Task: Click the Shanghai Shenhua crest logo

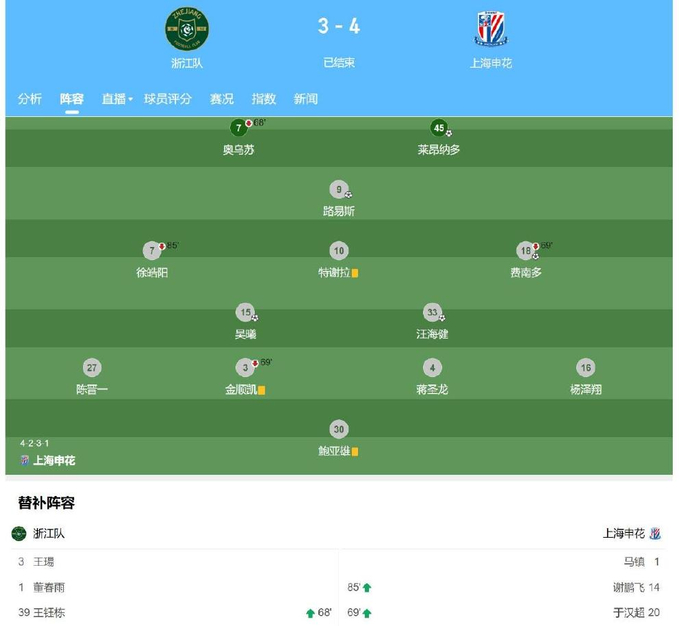Action: click(x=491, y=29)
